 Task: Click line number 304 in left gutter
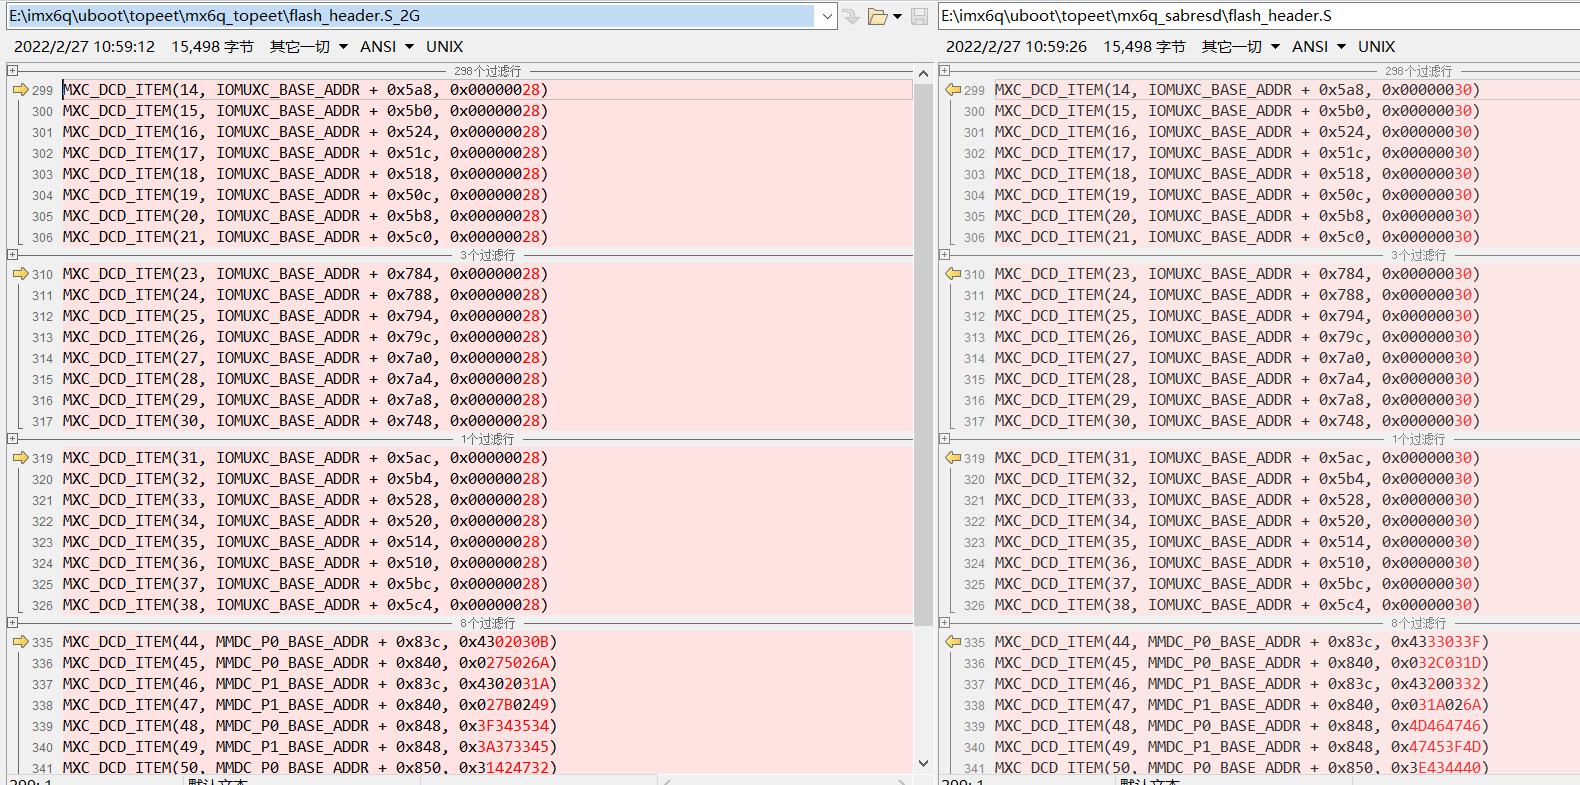click(42, 195)
